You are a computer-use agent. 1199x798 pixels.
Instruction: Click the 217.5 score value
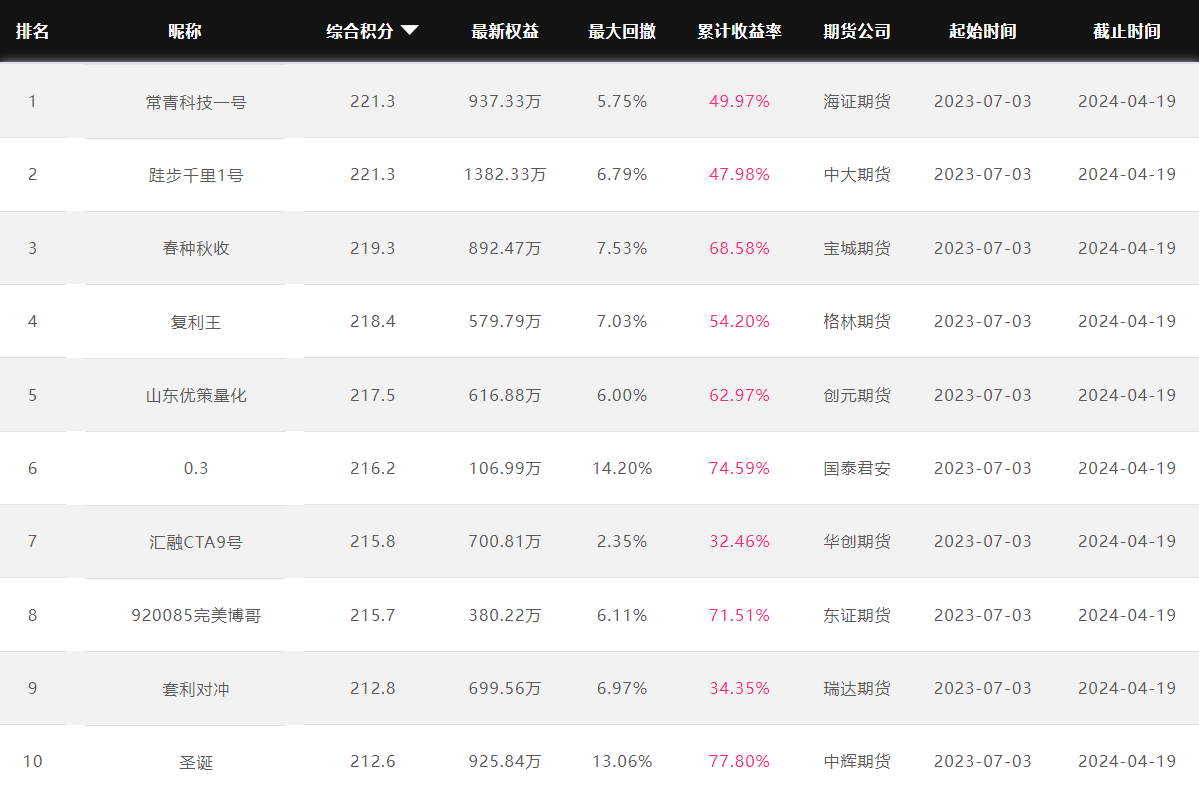(x=372, y=395)
